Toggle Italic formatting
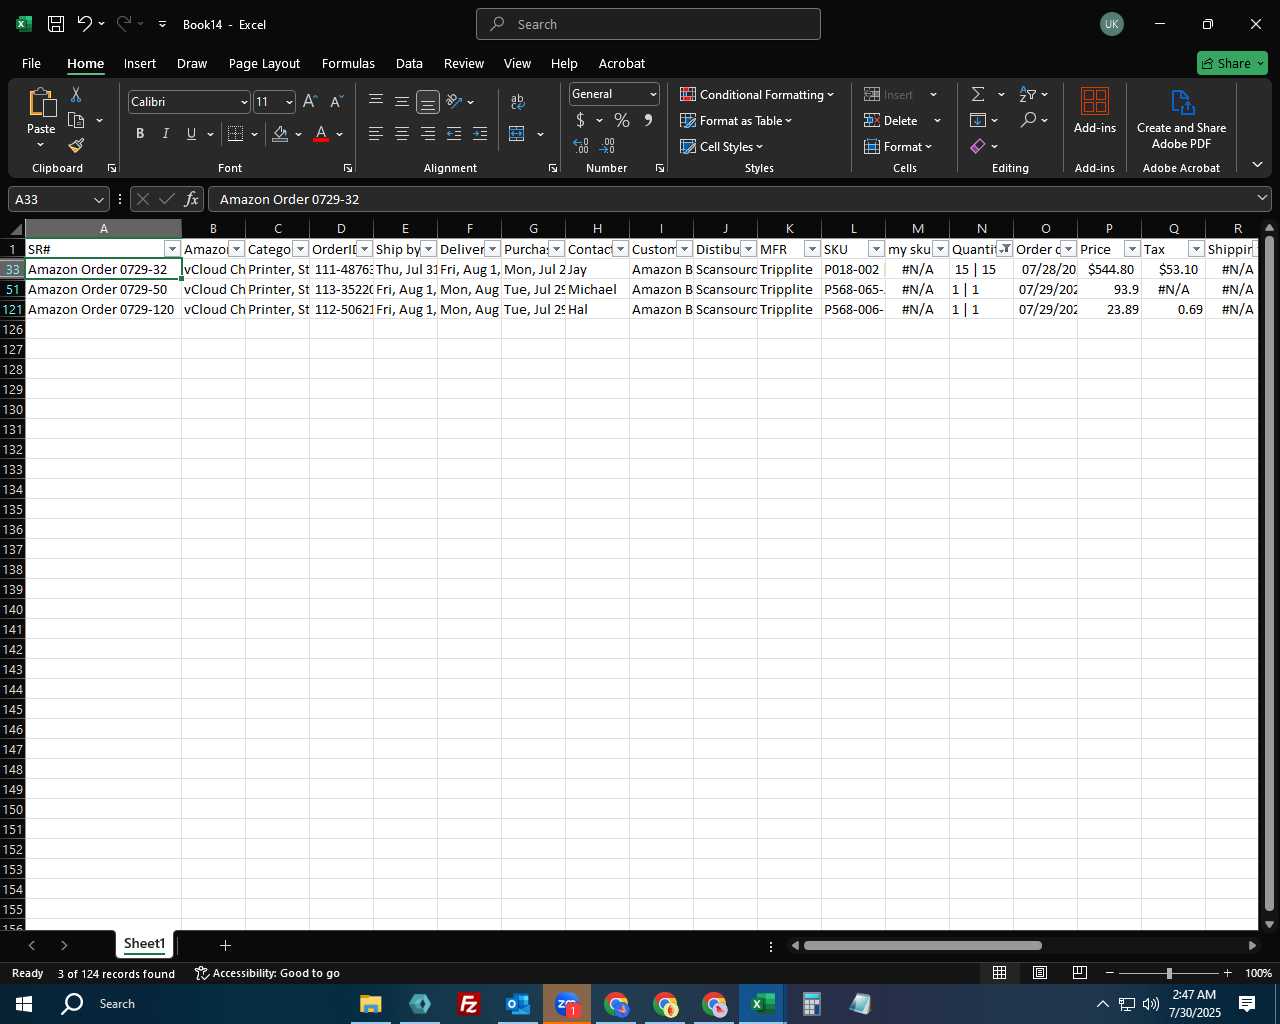 (166, 134)
